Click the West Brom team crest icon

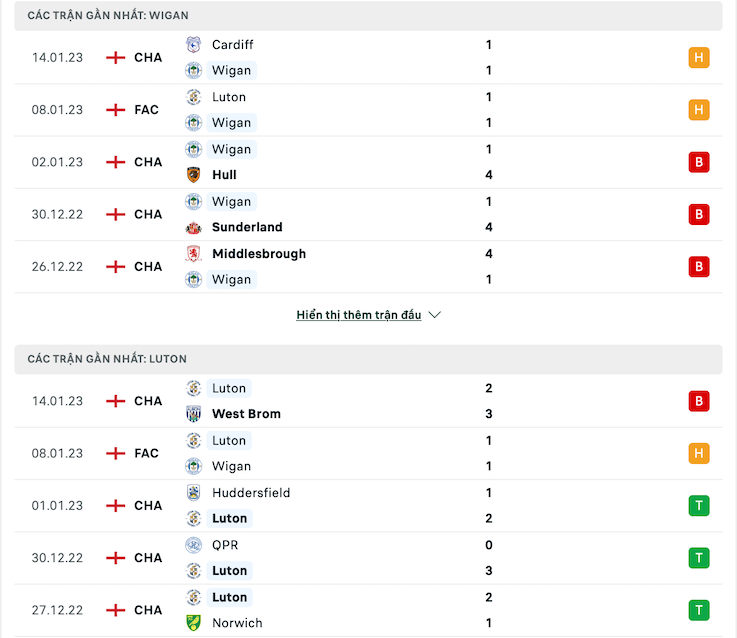[x=193, y=414]
